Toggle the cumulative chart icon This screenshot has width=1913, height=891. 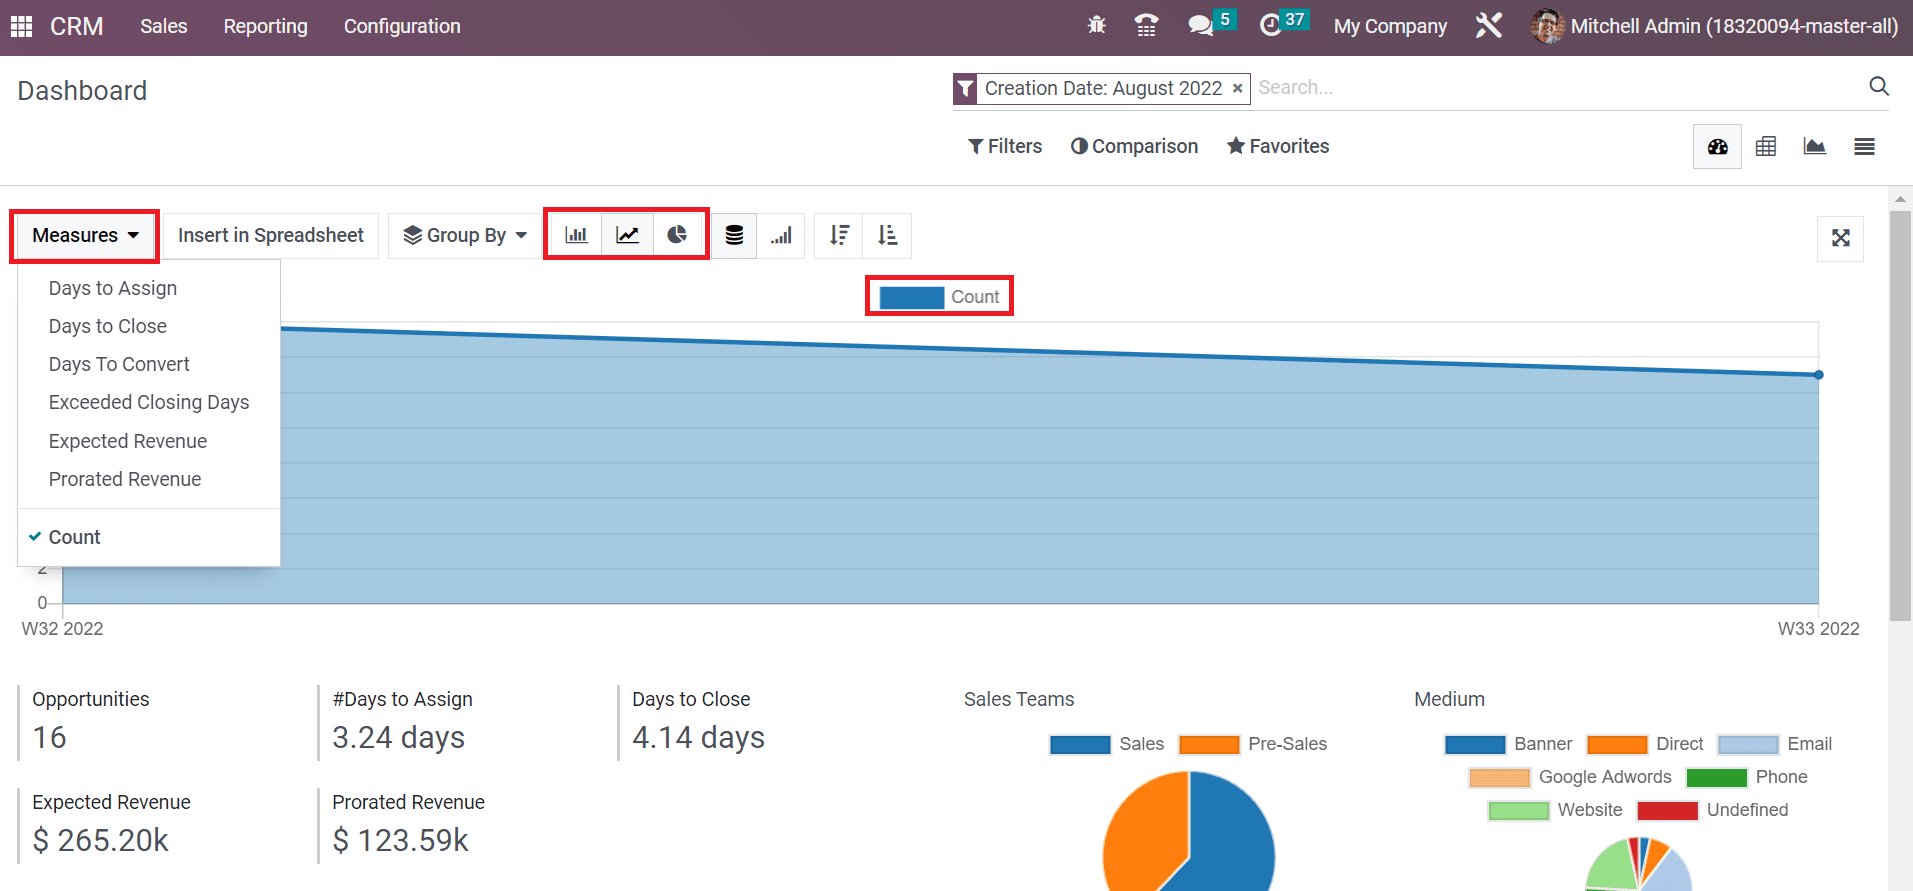click(x=781, y=235)
